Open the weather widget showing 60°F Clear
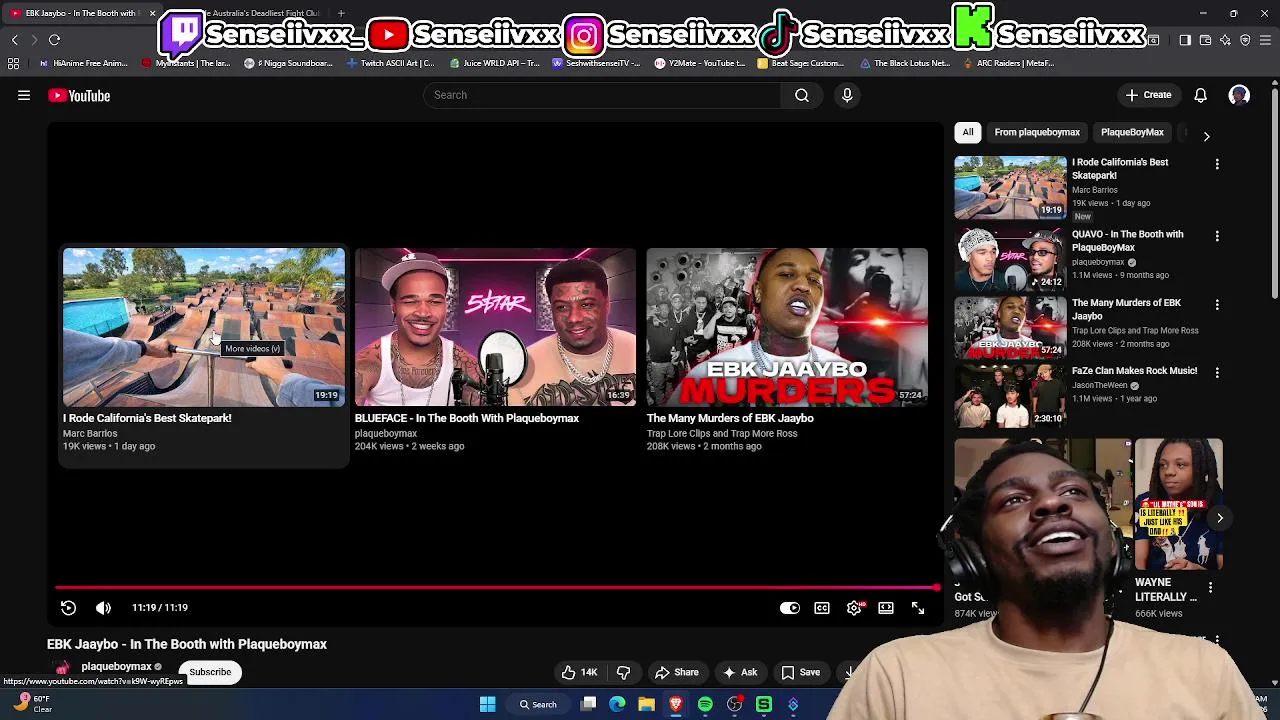Viewport: 1280px width, 720px height. (33, 704)
